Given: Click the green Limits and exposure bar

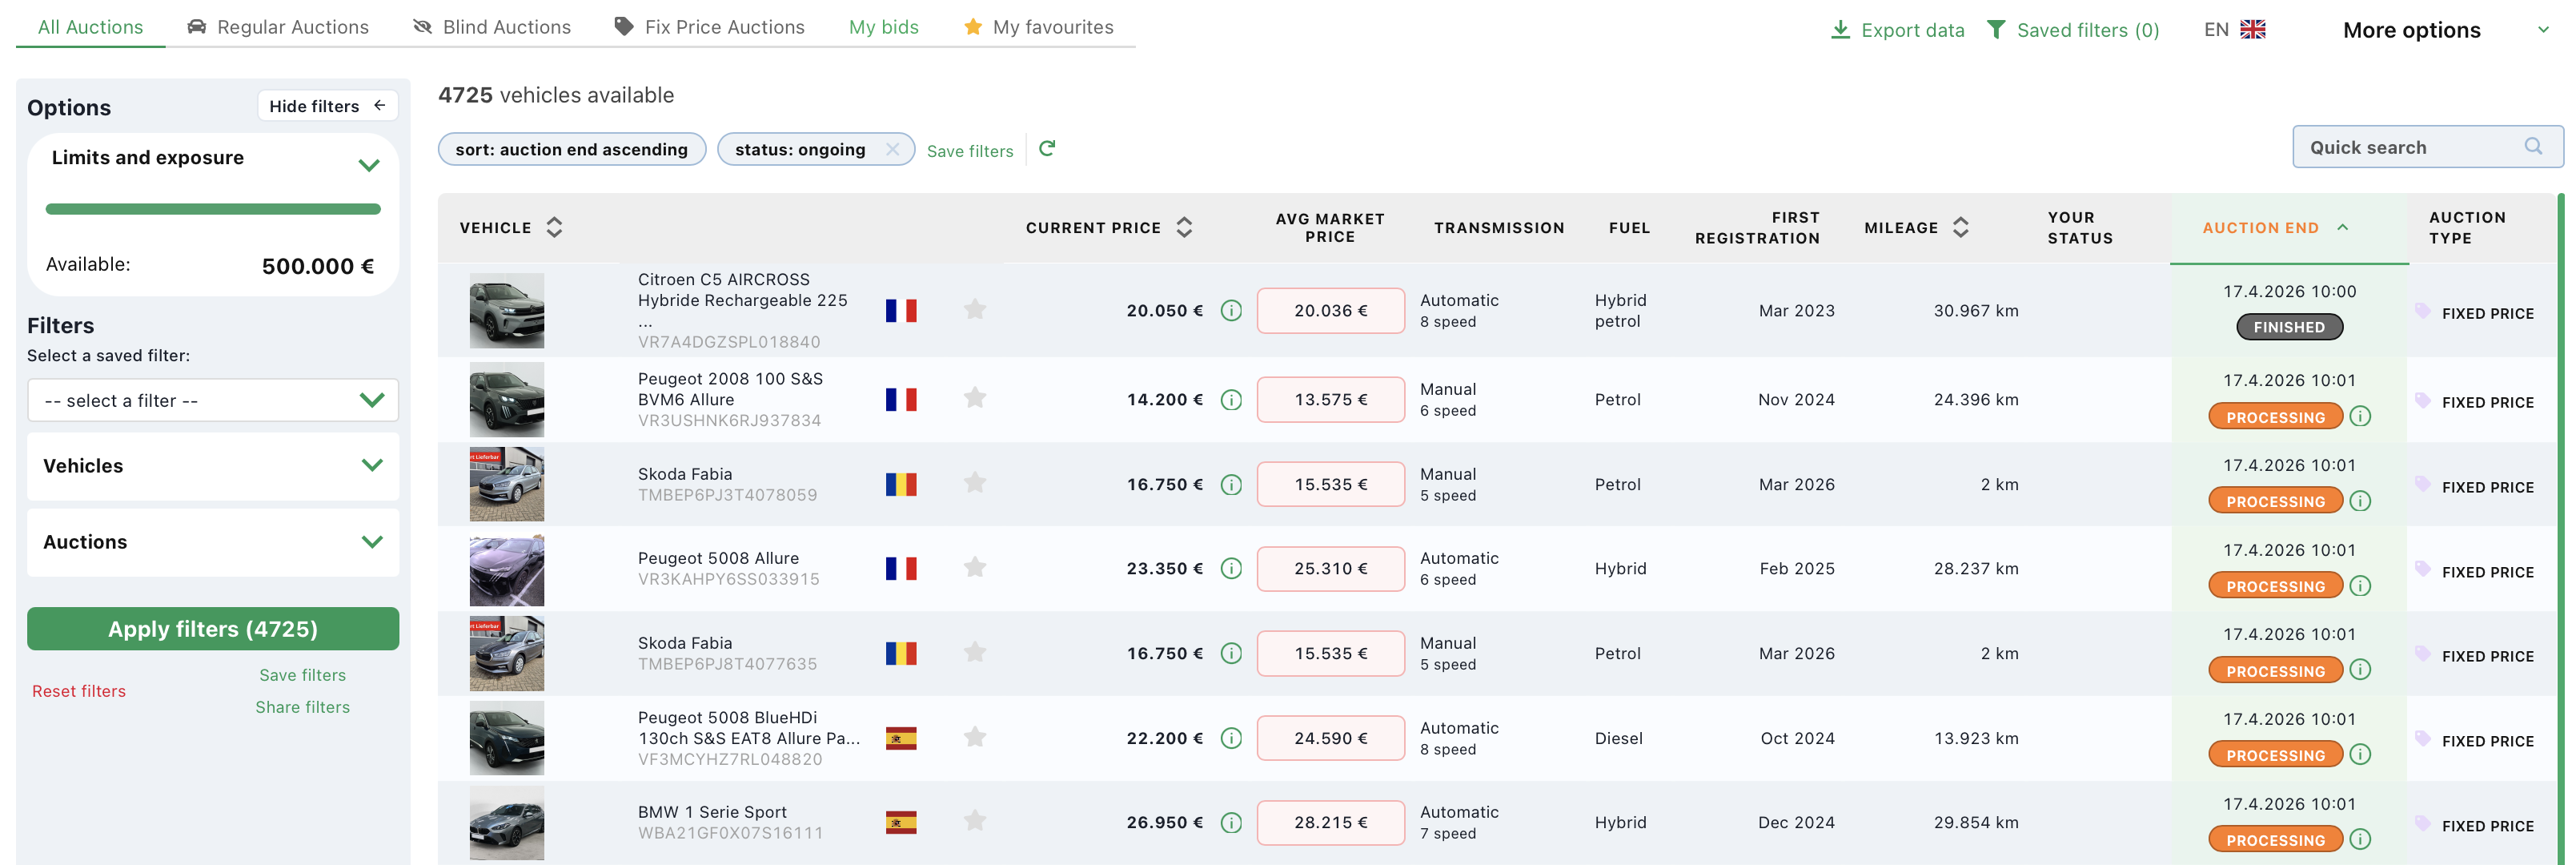Looking at the screenshot, I should (213, 209).
